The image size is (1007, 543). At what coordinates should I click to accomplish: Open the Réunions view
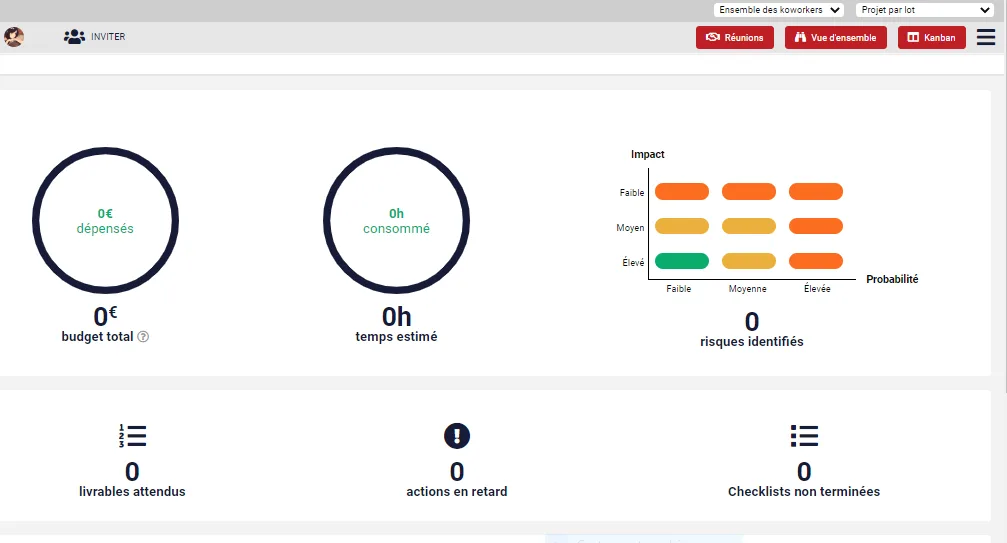tap(735, 37)
